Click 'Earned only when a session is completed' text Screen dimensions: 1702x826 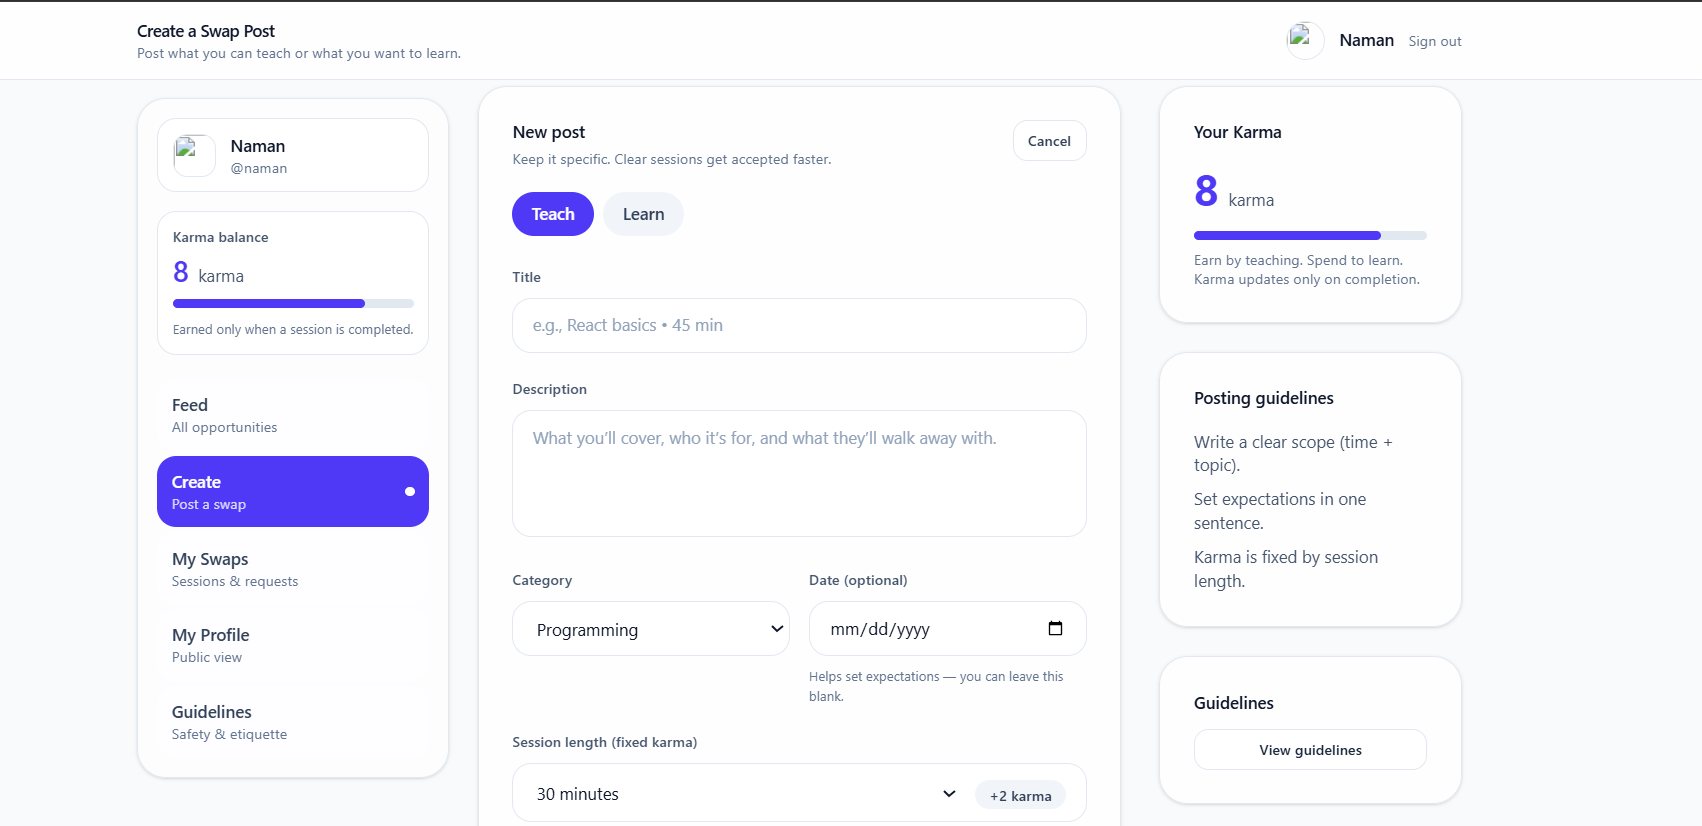tap(293, 329)
